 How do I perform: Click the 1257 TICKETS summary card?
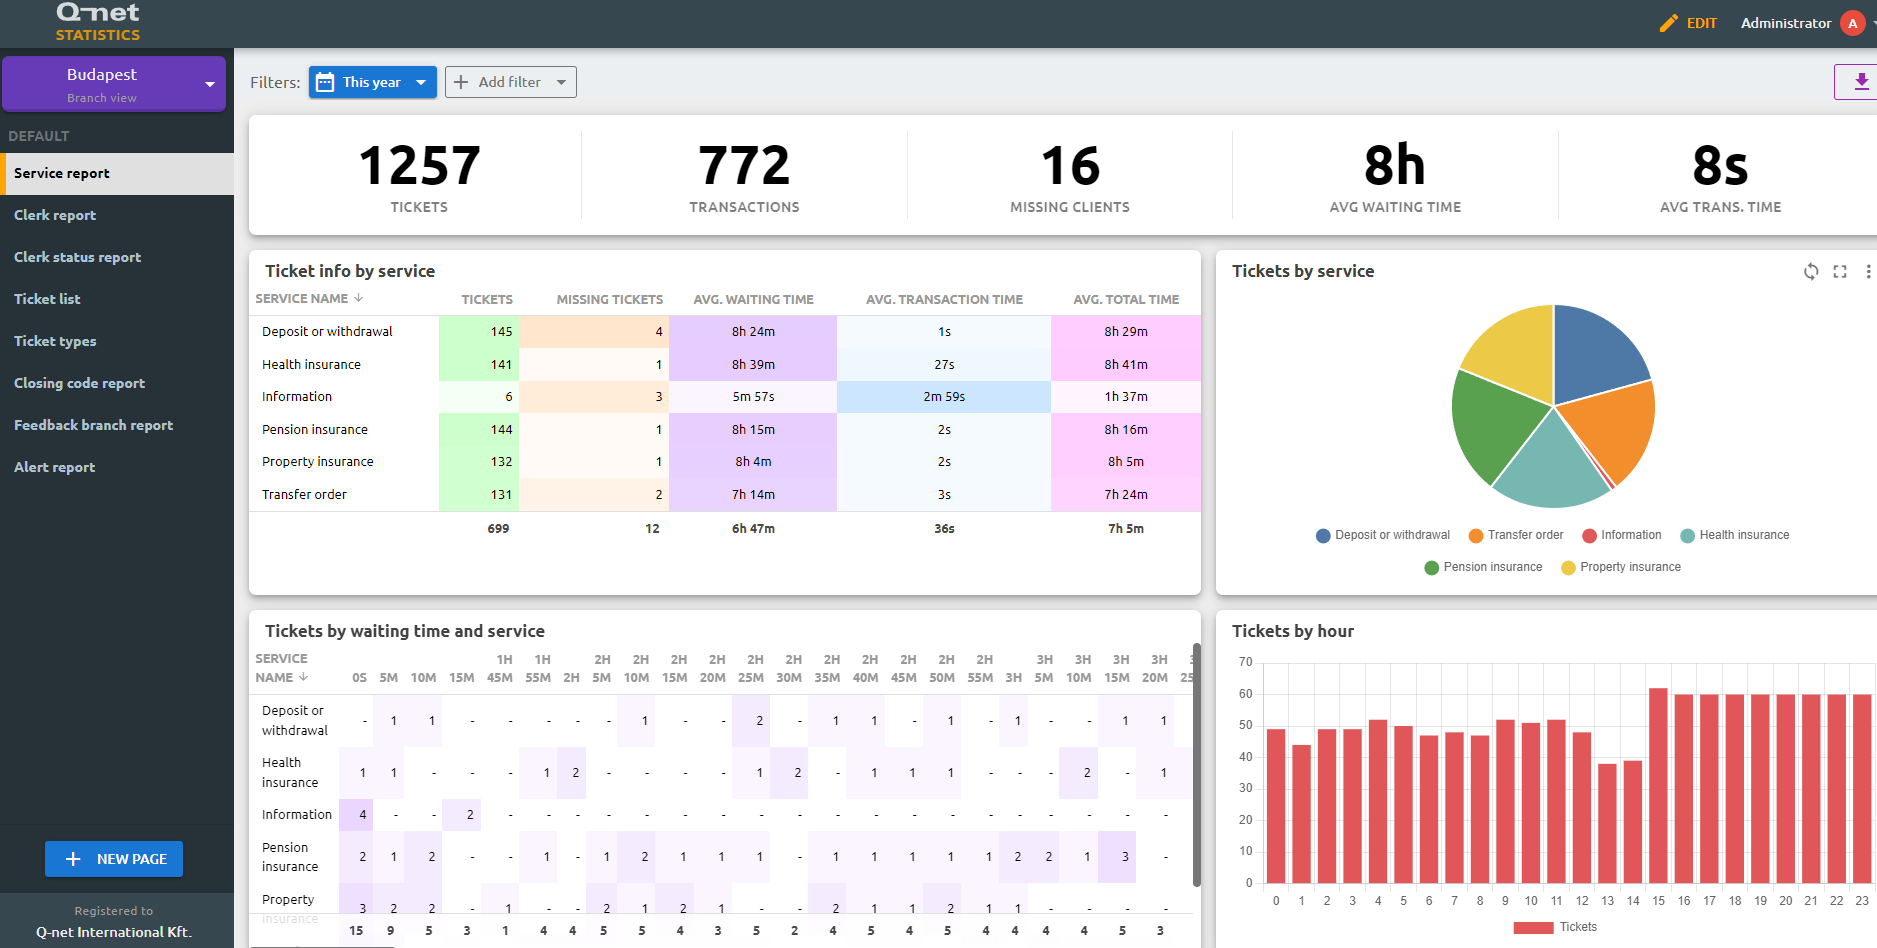tap(419, 177)
